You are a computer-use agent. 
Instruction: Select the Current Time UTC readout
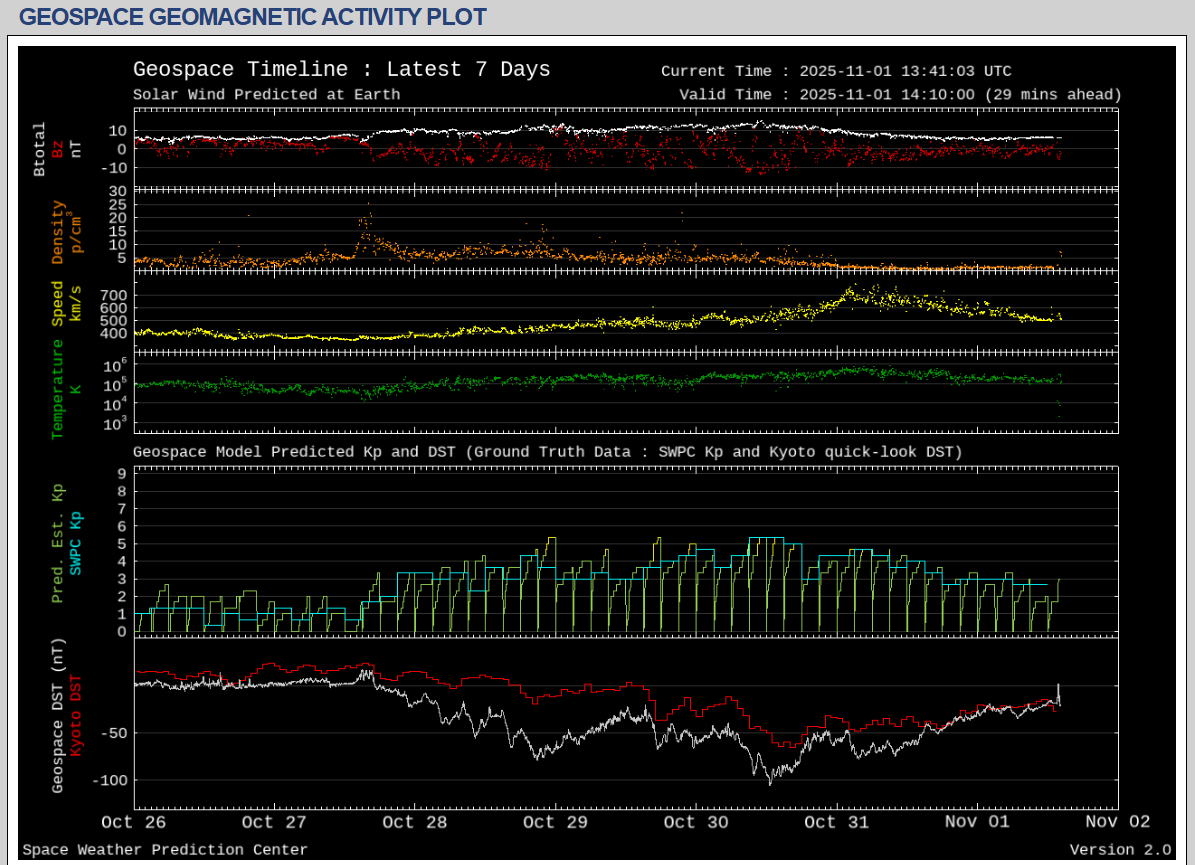(836, 71)
